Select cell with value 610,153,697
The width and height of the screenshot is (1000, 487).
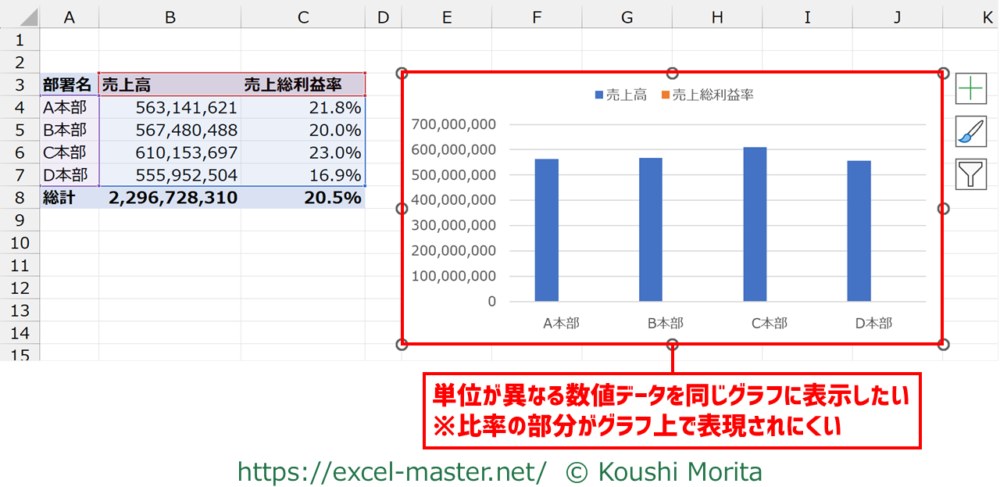coord(170,152)
